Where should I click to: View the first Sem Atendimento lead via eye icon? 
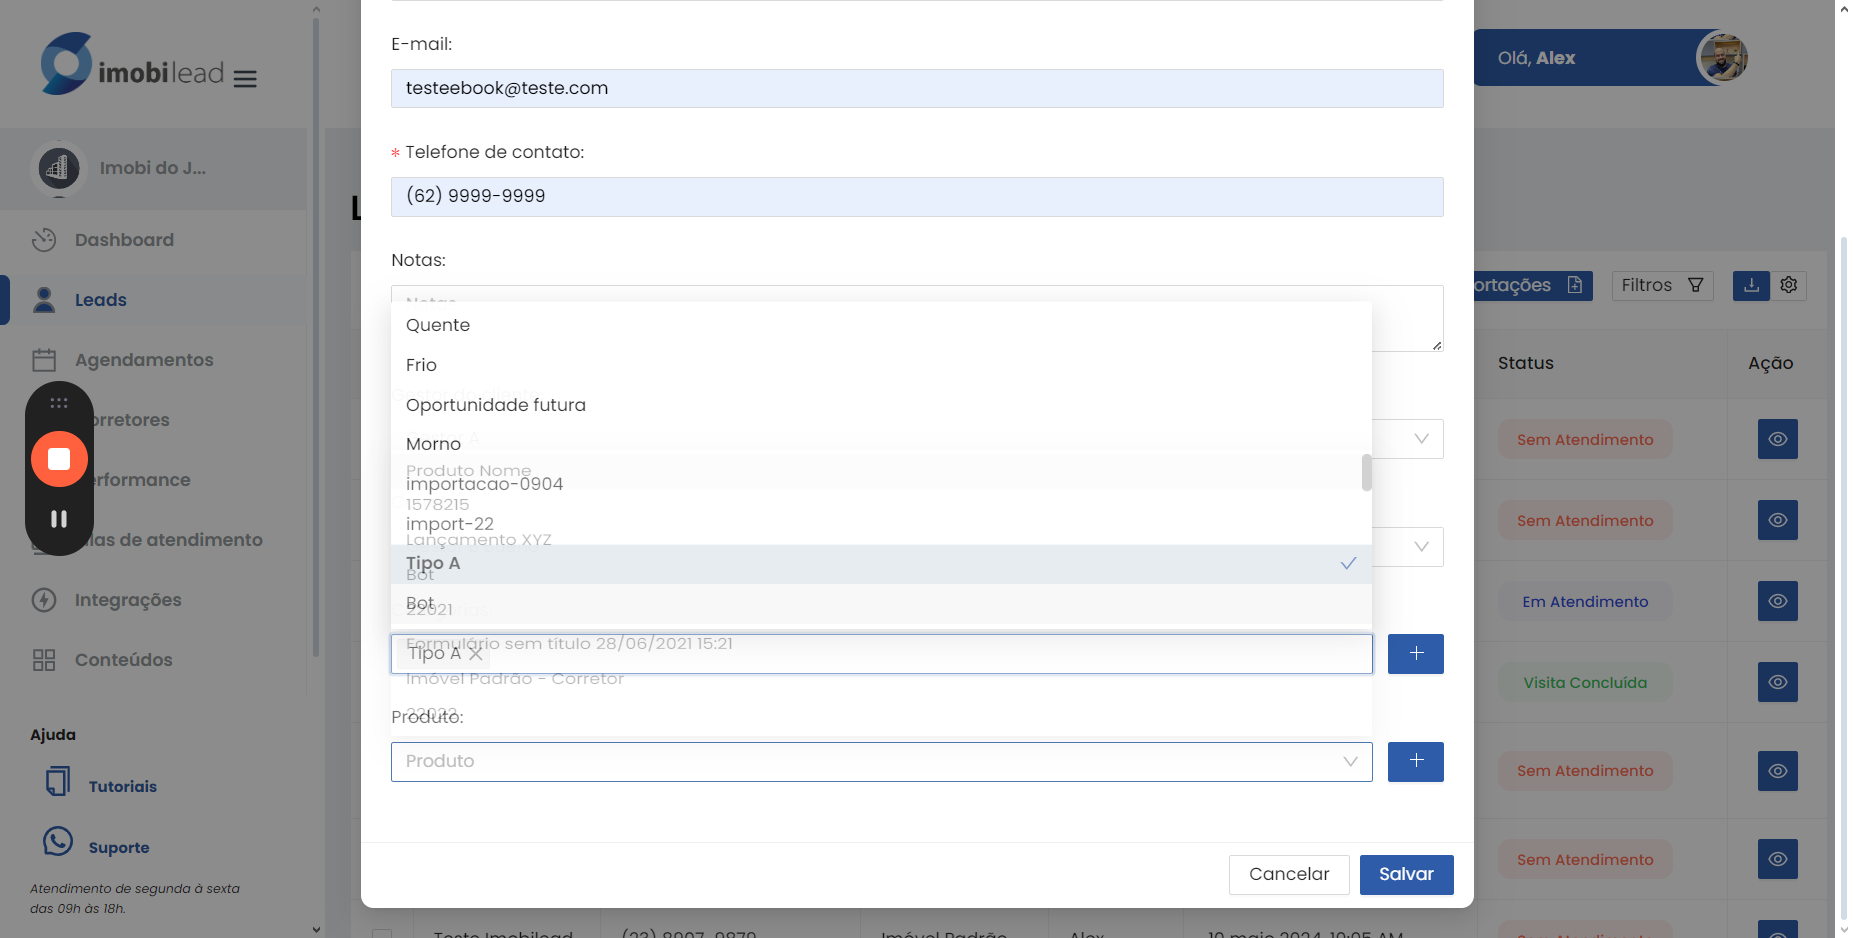click(1777, 439)
